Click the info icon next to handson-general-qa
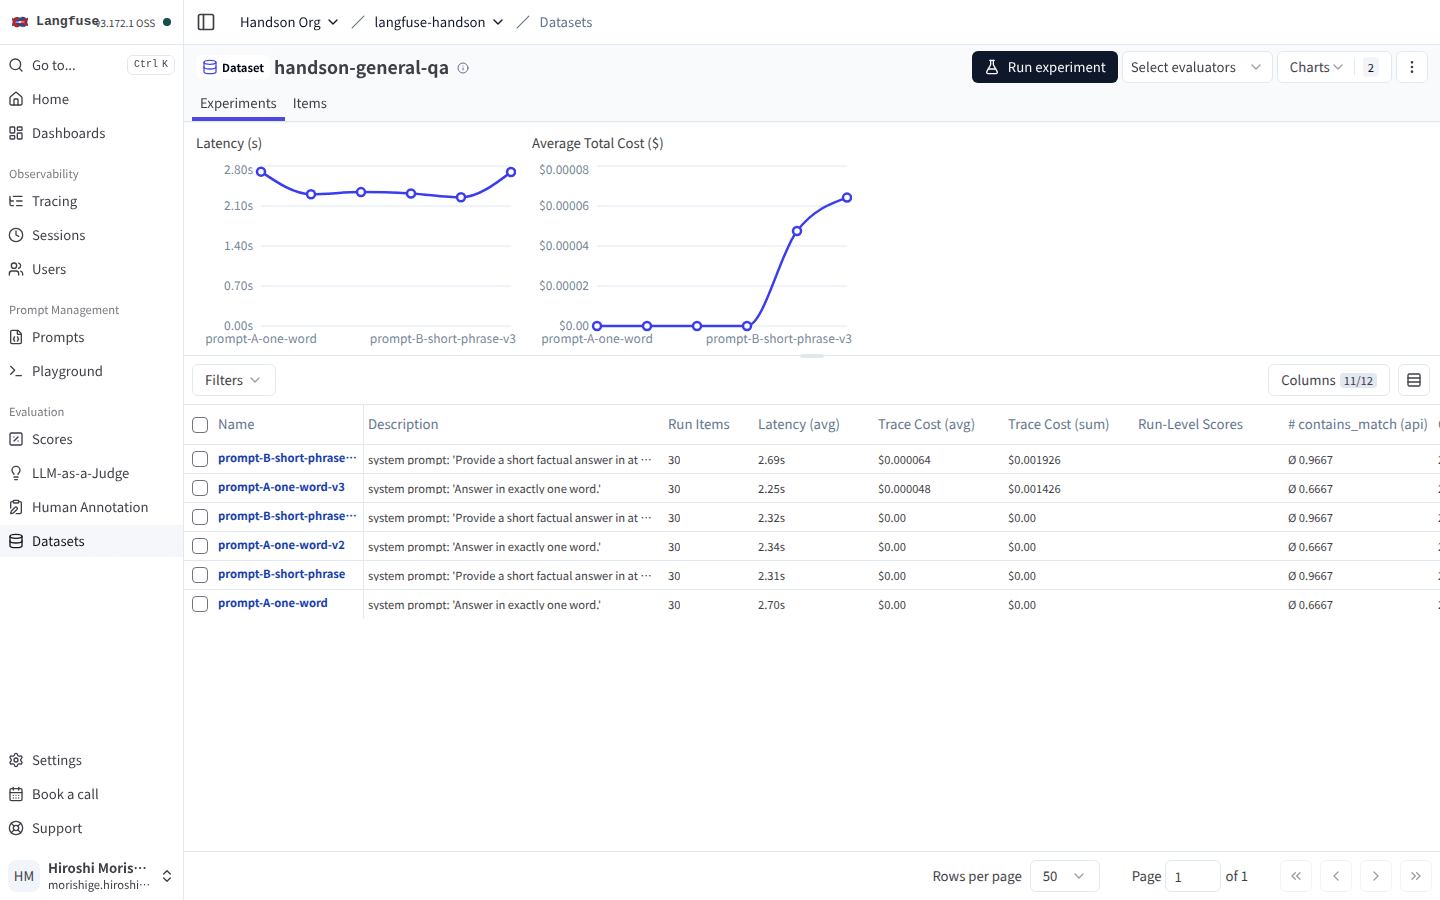The width and height of the screenshot is (1440, 900). tap(463, 68)
